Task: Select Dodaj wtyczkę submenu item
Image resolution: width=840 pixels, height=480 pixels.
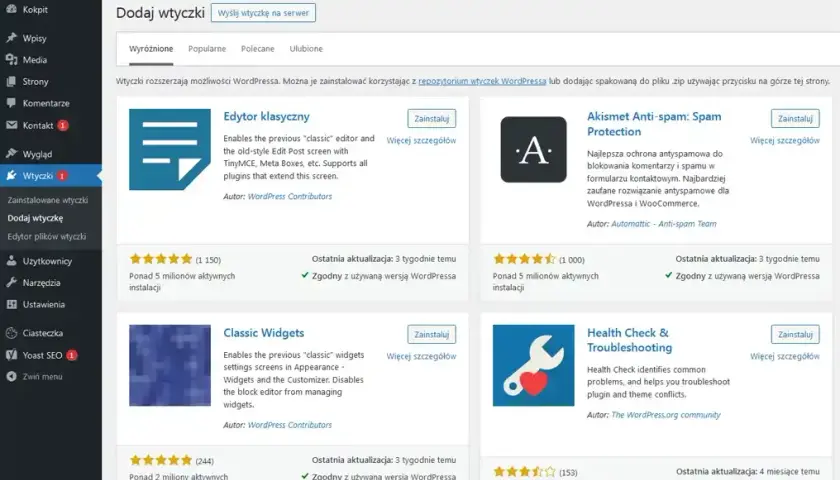Action: point(35,218)
